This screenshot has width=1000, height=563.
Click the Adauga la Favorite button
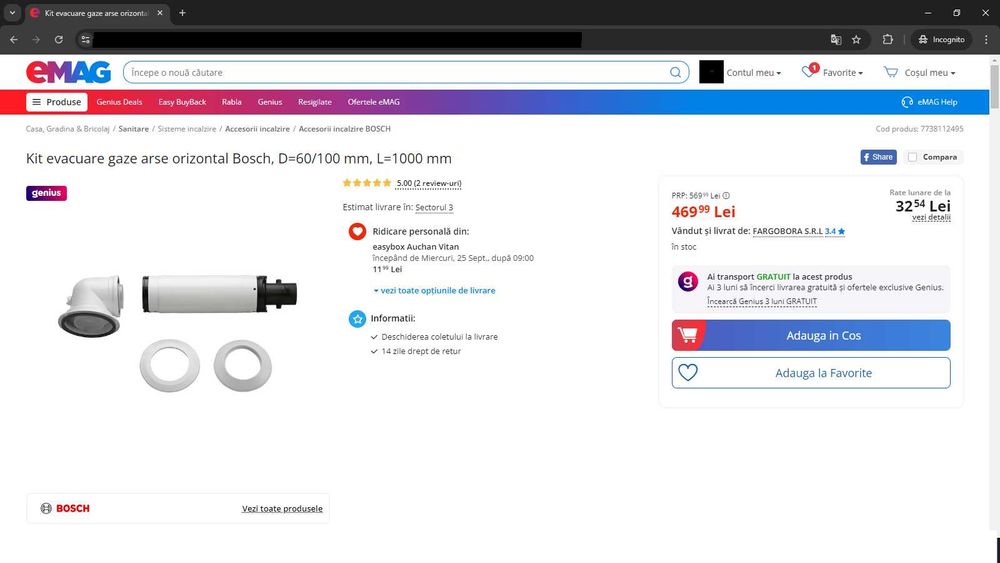pyautogui.click(x=811, y=373)
